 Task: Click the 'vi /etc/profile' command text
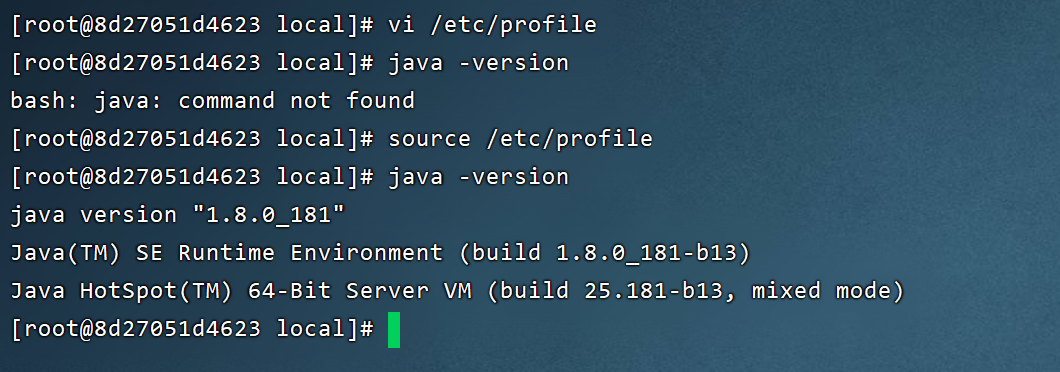coord(492,26)
